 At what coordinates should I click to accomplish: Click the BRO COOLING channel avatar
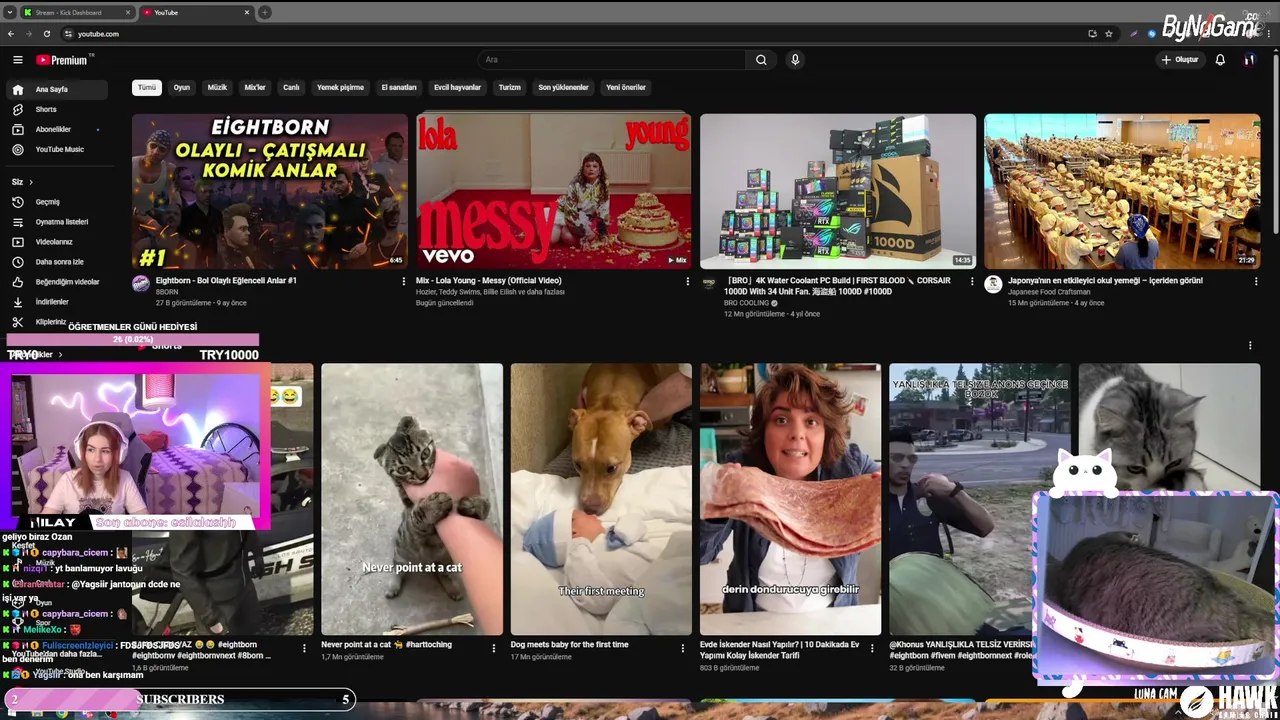pyautogui.click(x=709, y=284)
